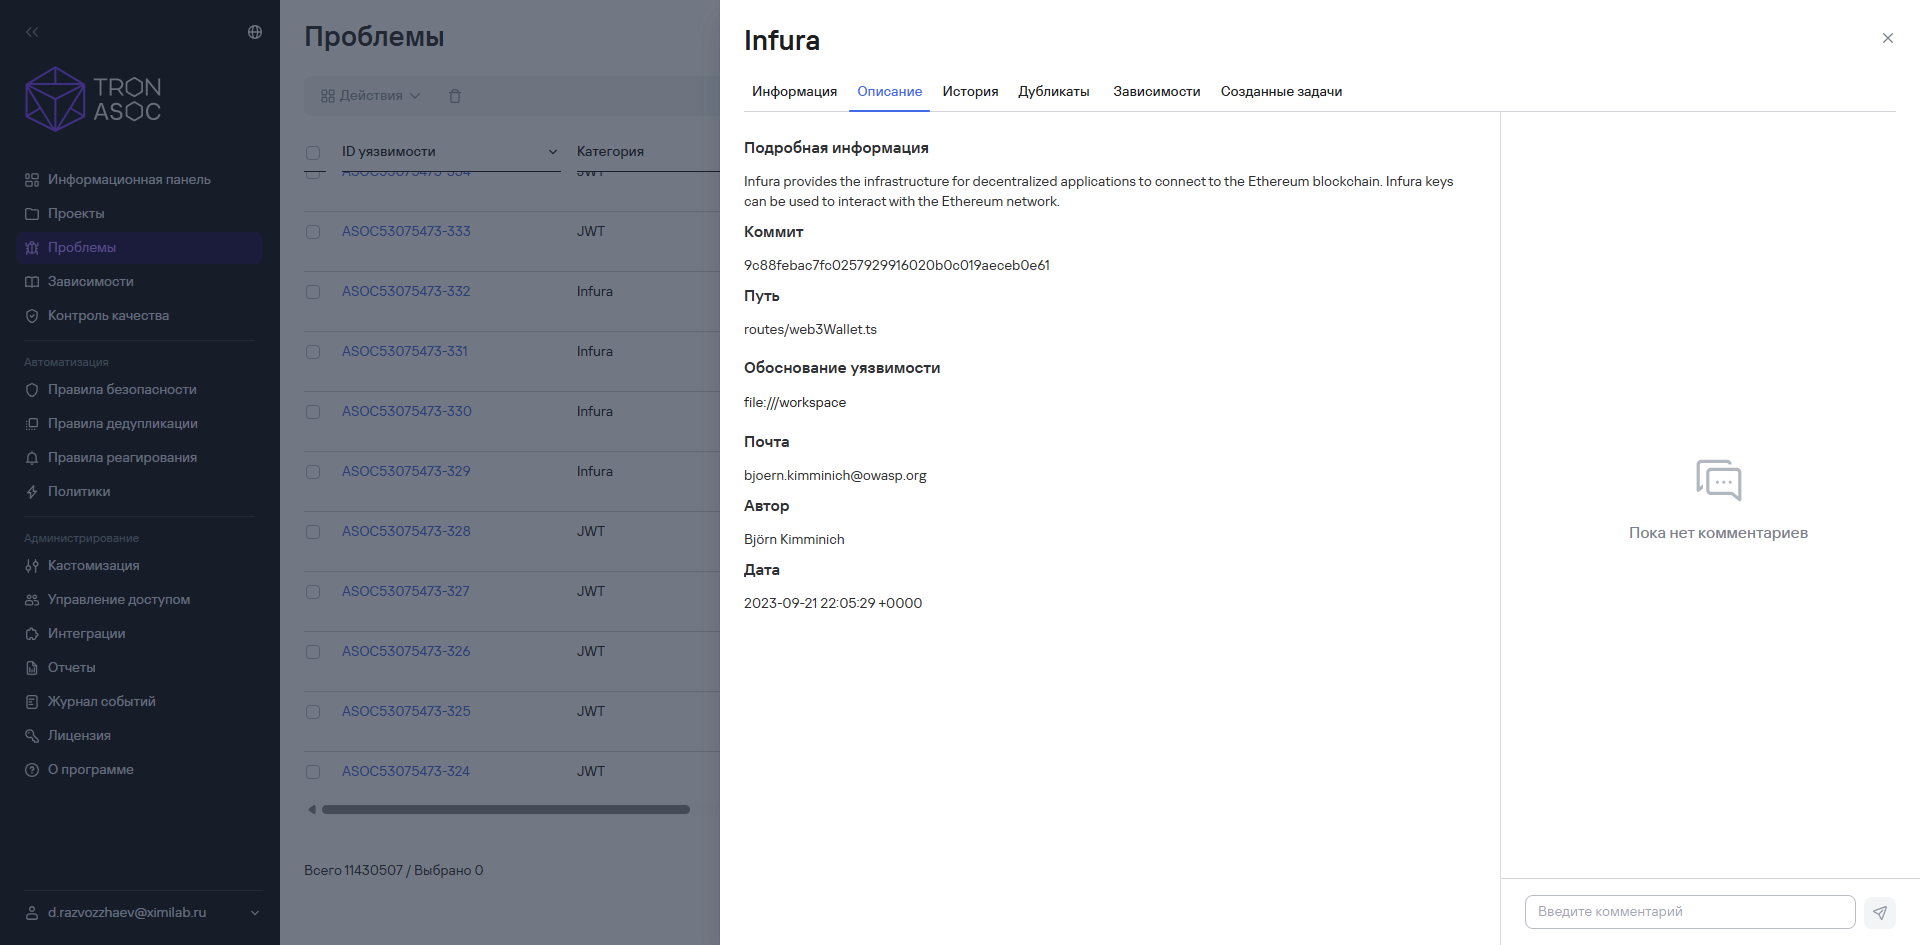Click the Контроль качества shield icon
This screenshot has width=1920, height=945.
(32, 316)
